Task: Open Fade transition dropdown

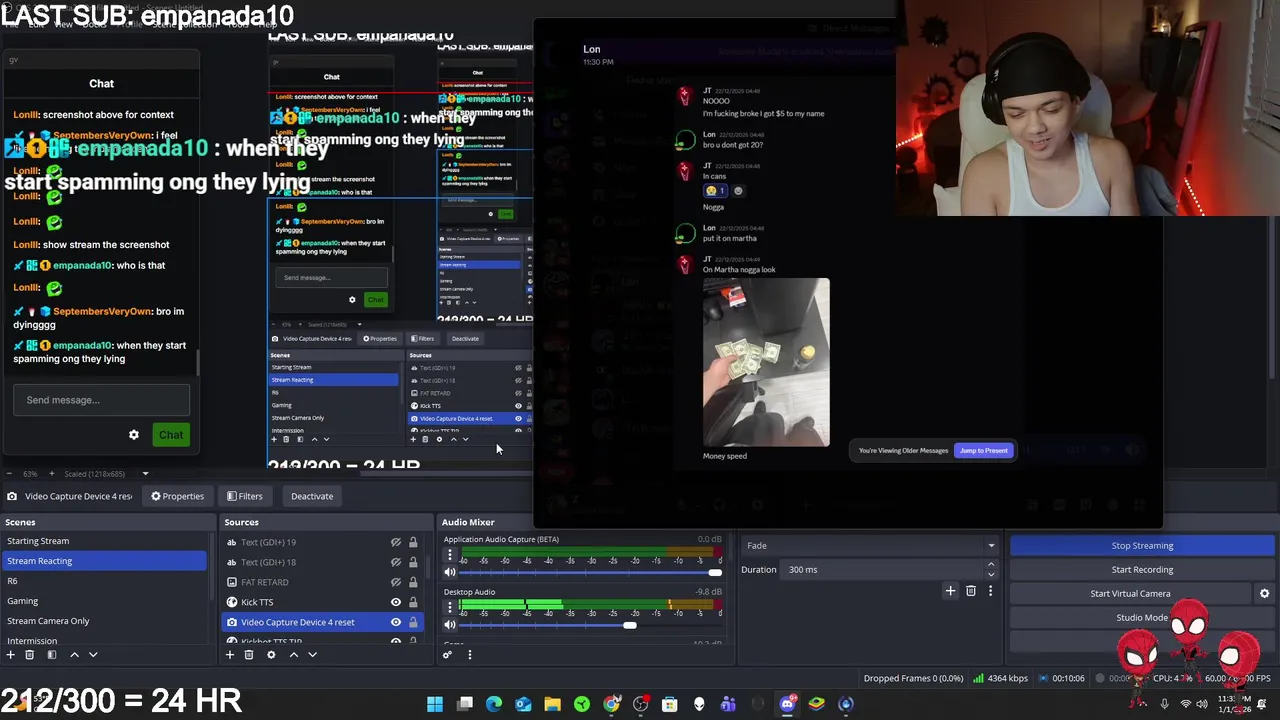Action: pos(870,545)
